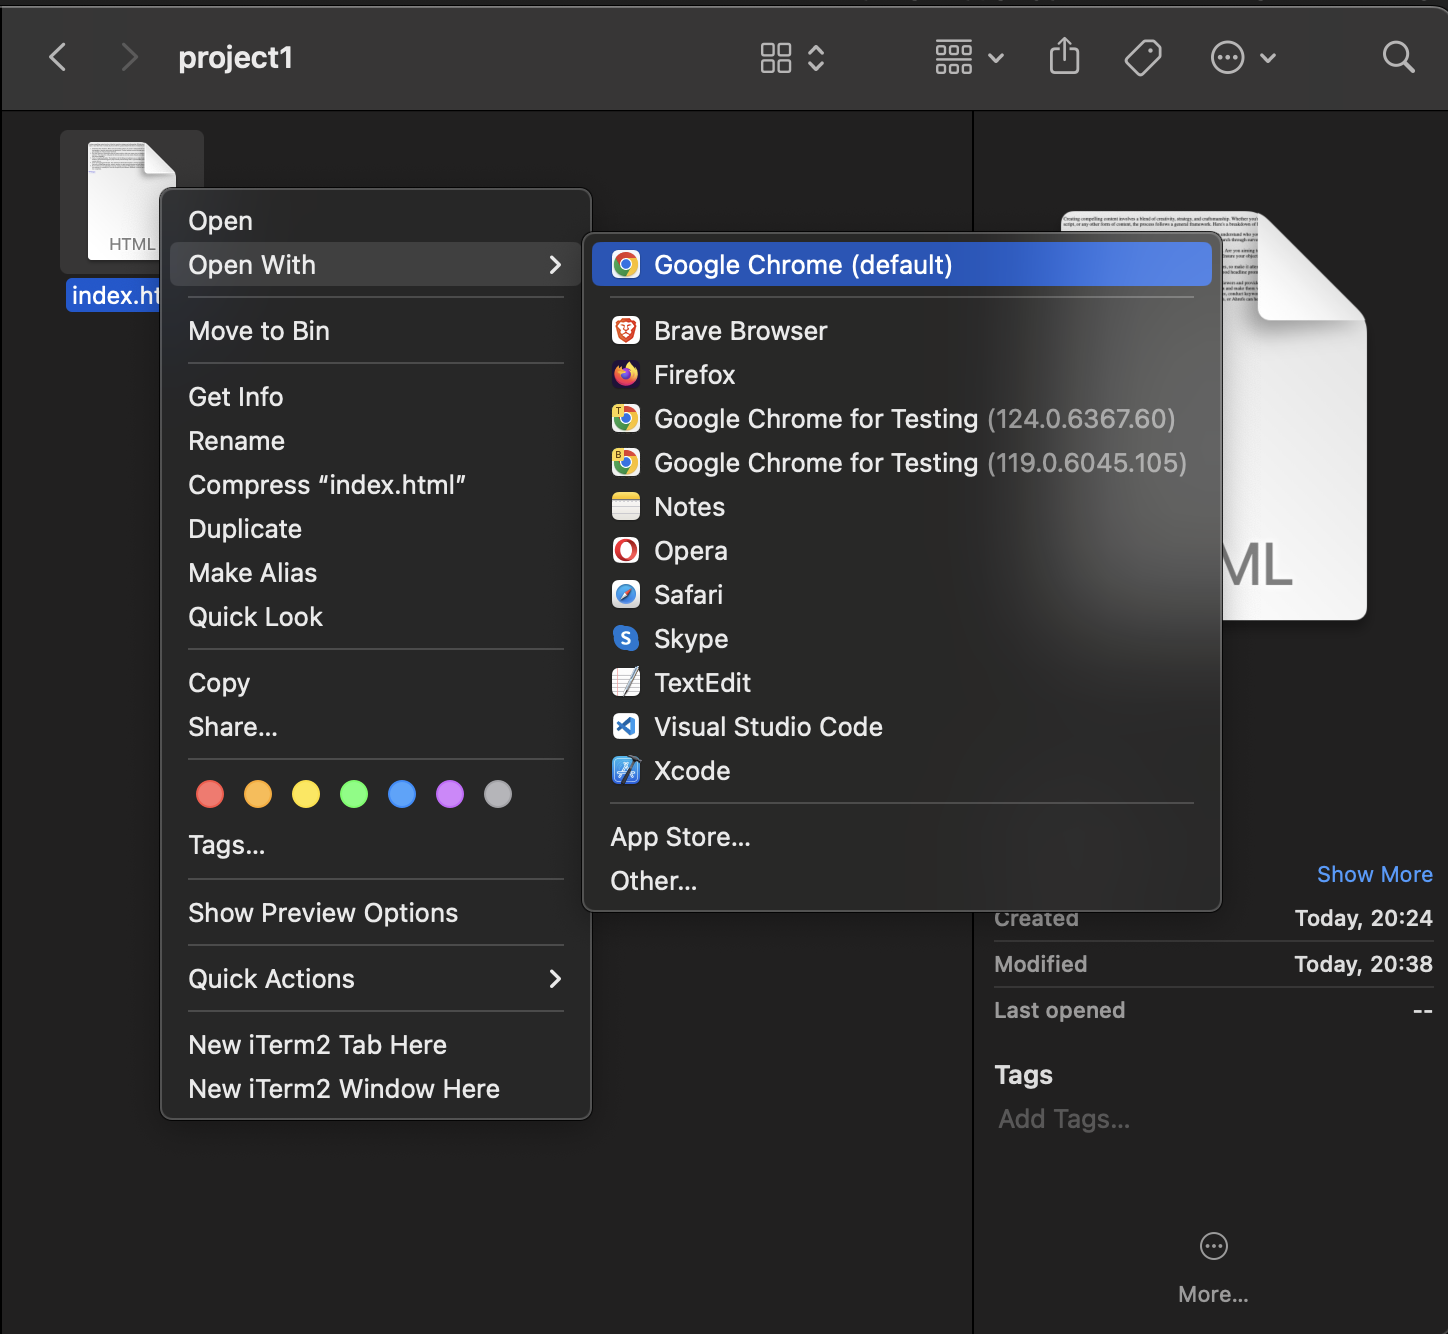Go back with the Finder back arrow
The width and height of the screenshot is (1448, 1334).
pos(58,57)
